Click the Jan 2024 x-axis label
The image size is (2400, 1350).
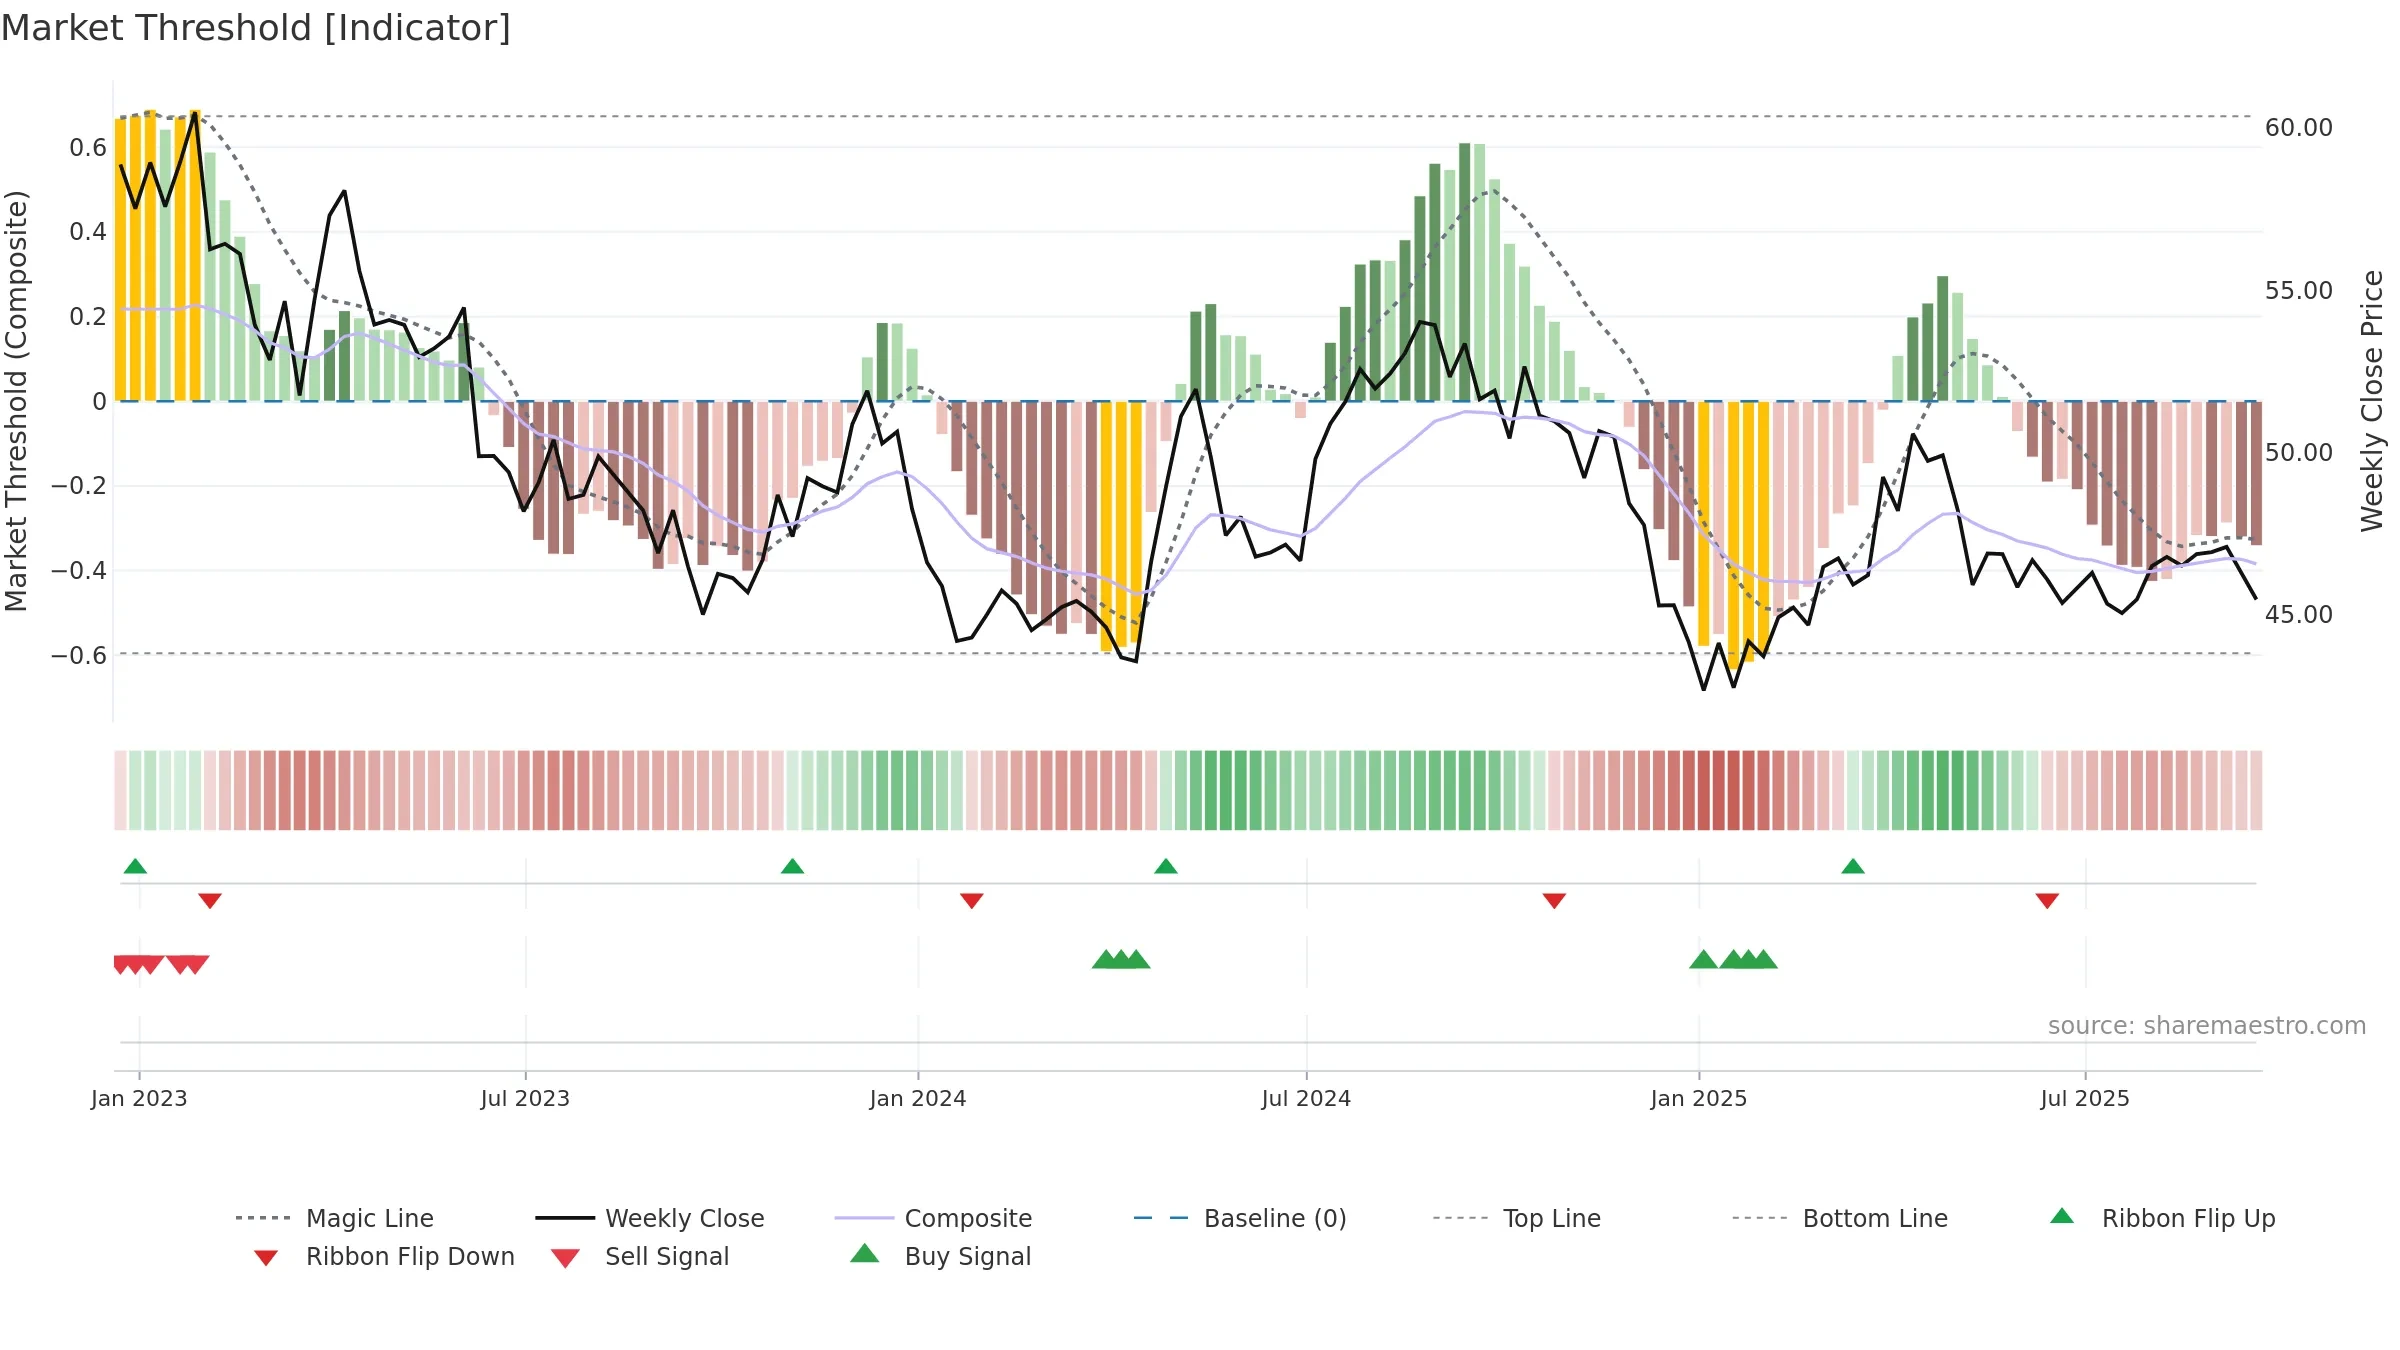pos(918,1098)
